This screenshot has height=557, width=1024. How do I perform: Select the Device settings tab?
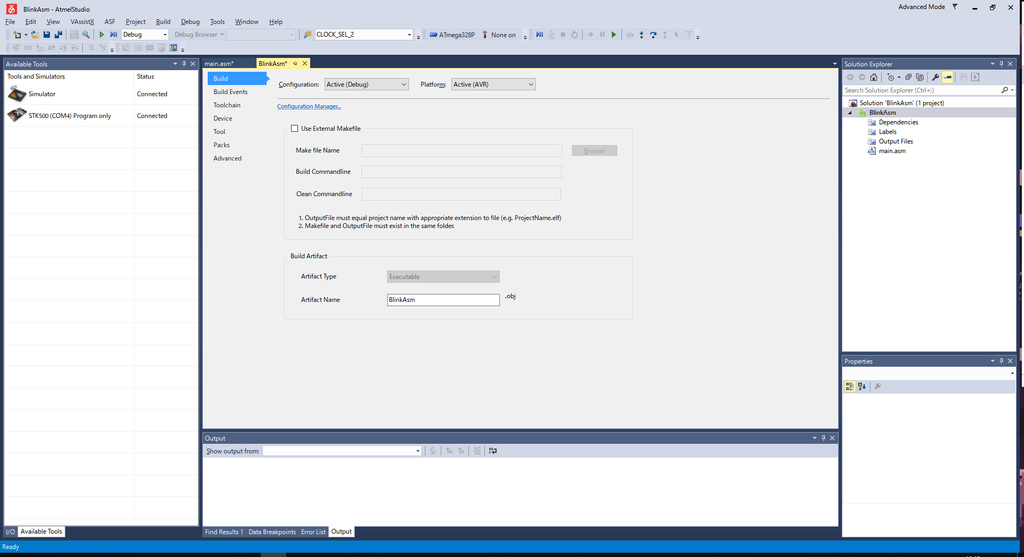point(223,119)
